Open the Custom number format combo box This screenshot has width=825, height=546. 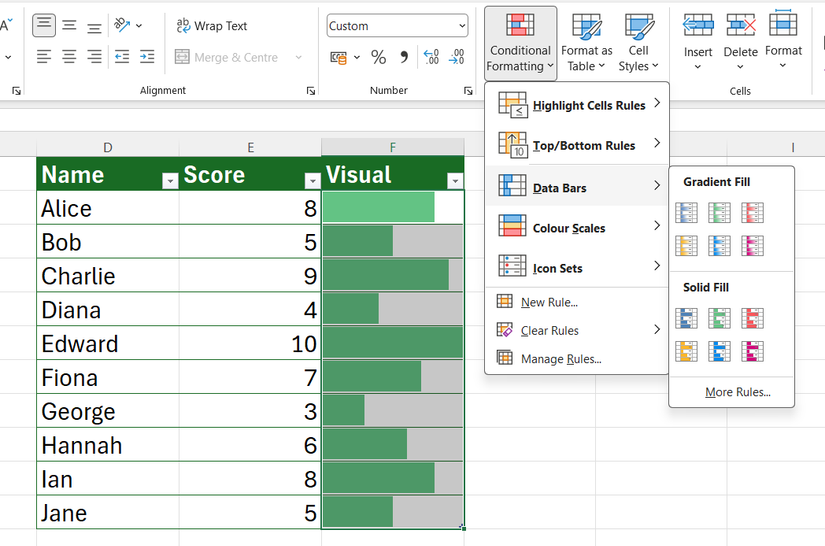point(397,26)
